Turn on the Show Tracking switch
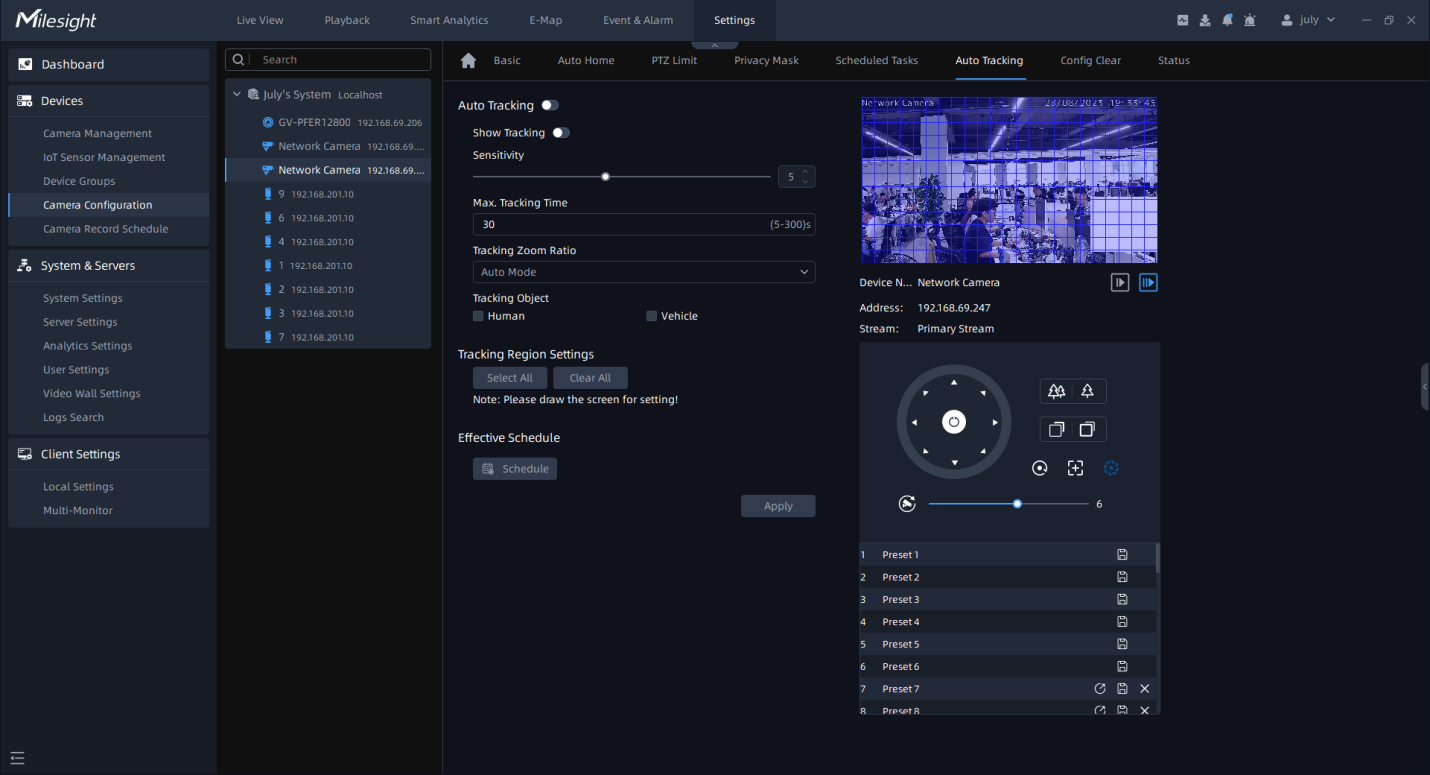This screenshot has width=1430, height=775. [x=561, y=133]
